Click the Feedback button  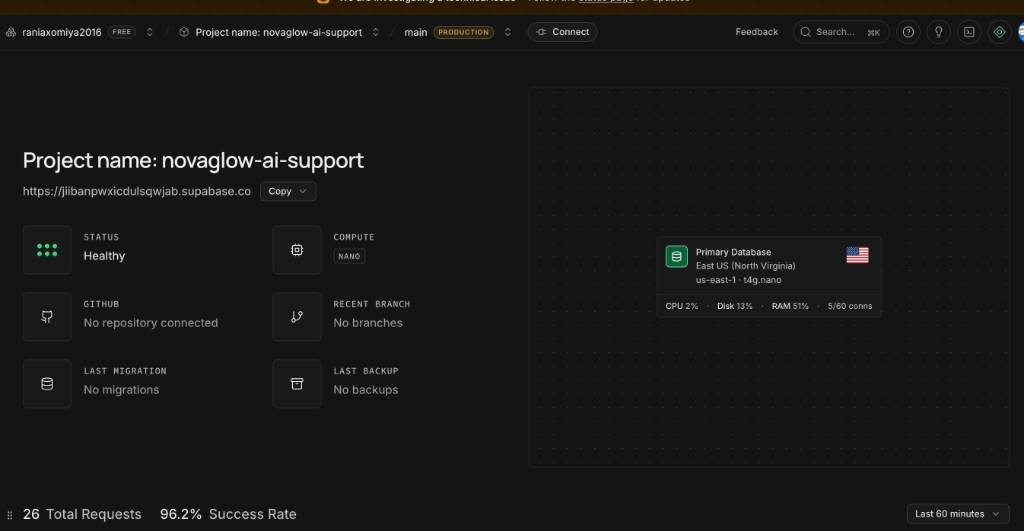[756, 32]
